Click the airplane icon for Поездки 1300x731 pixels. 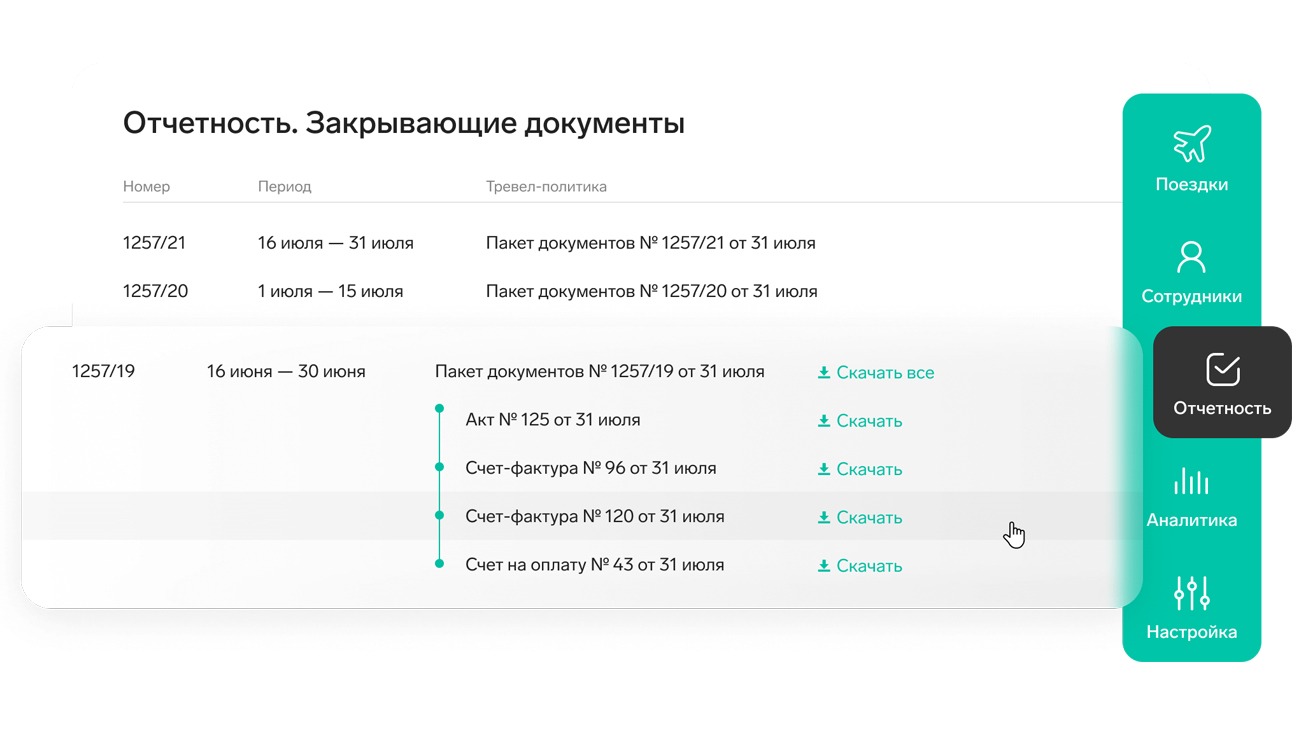pyautogui.click(x=1191, y=144)
